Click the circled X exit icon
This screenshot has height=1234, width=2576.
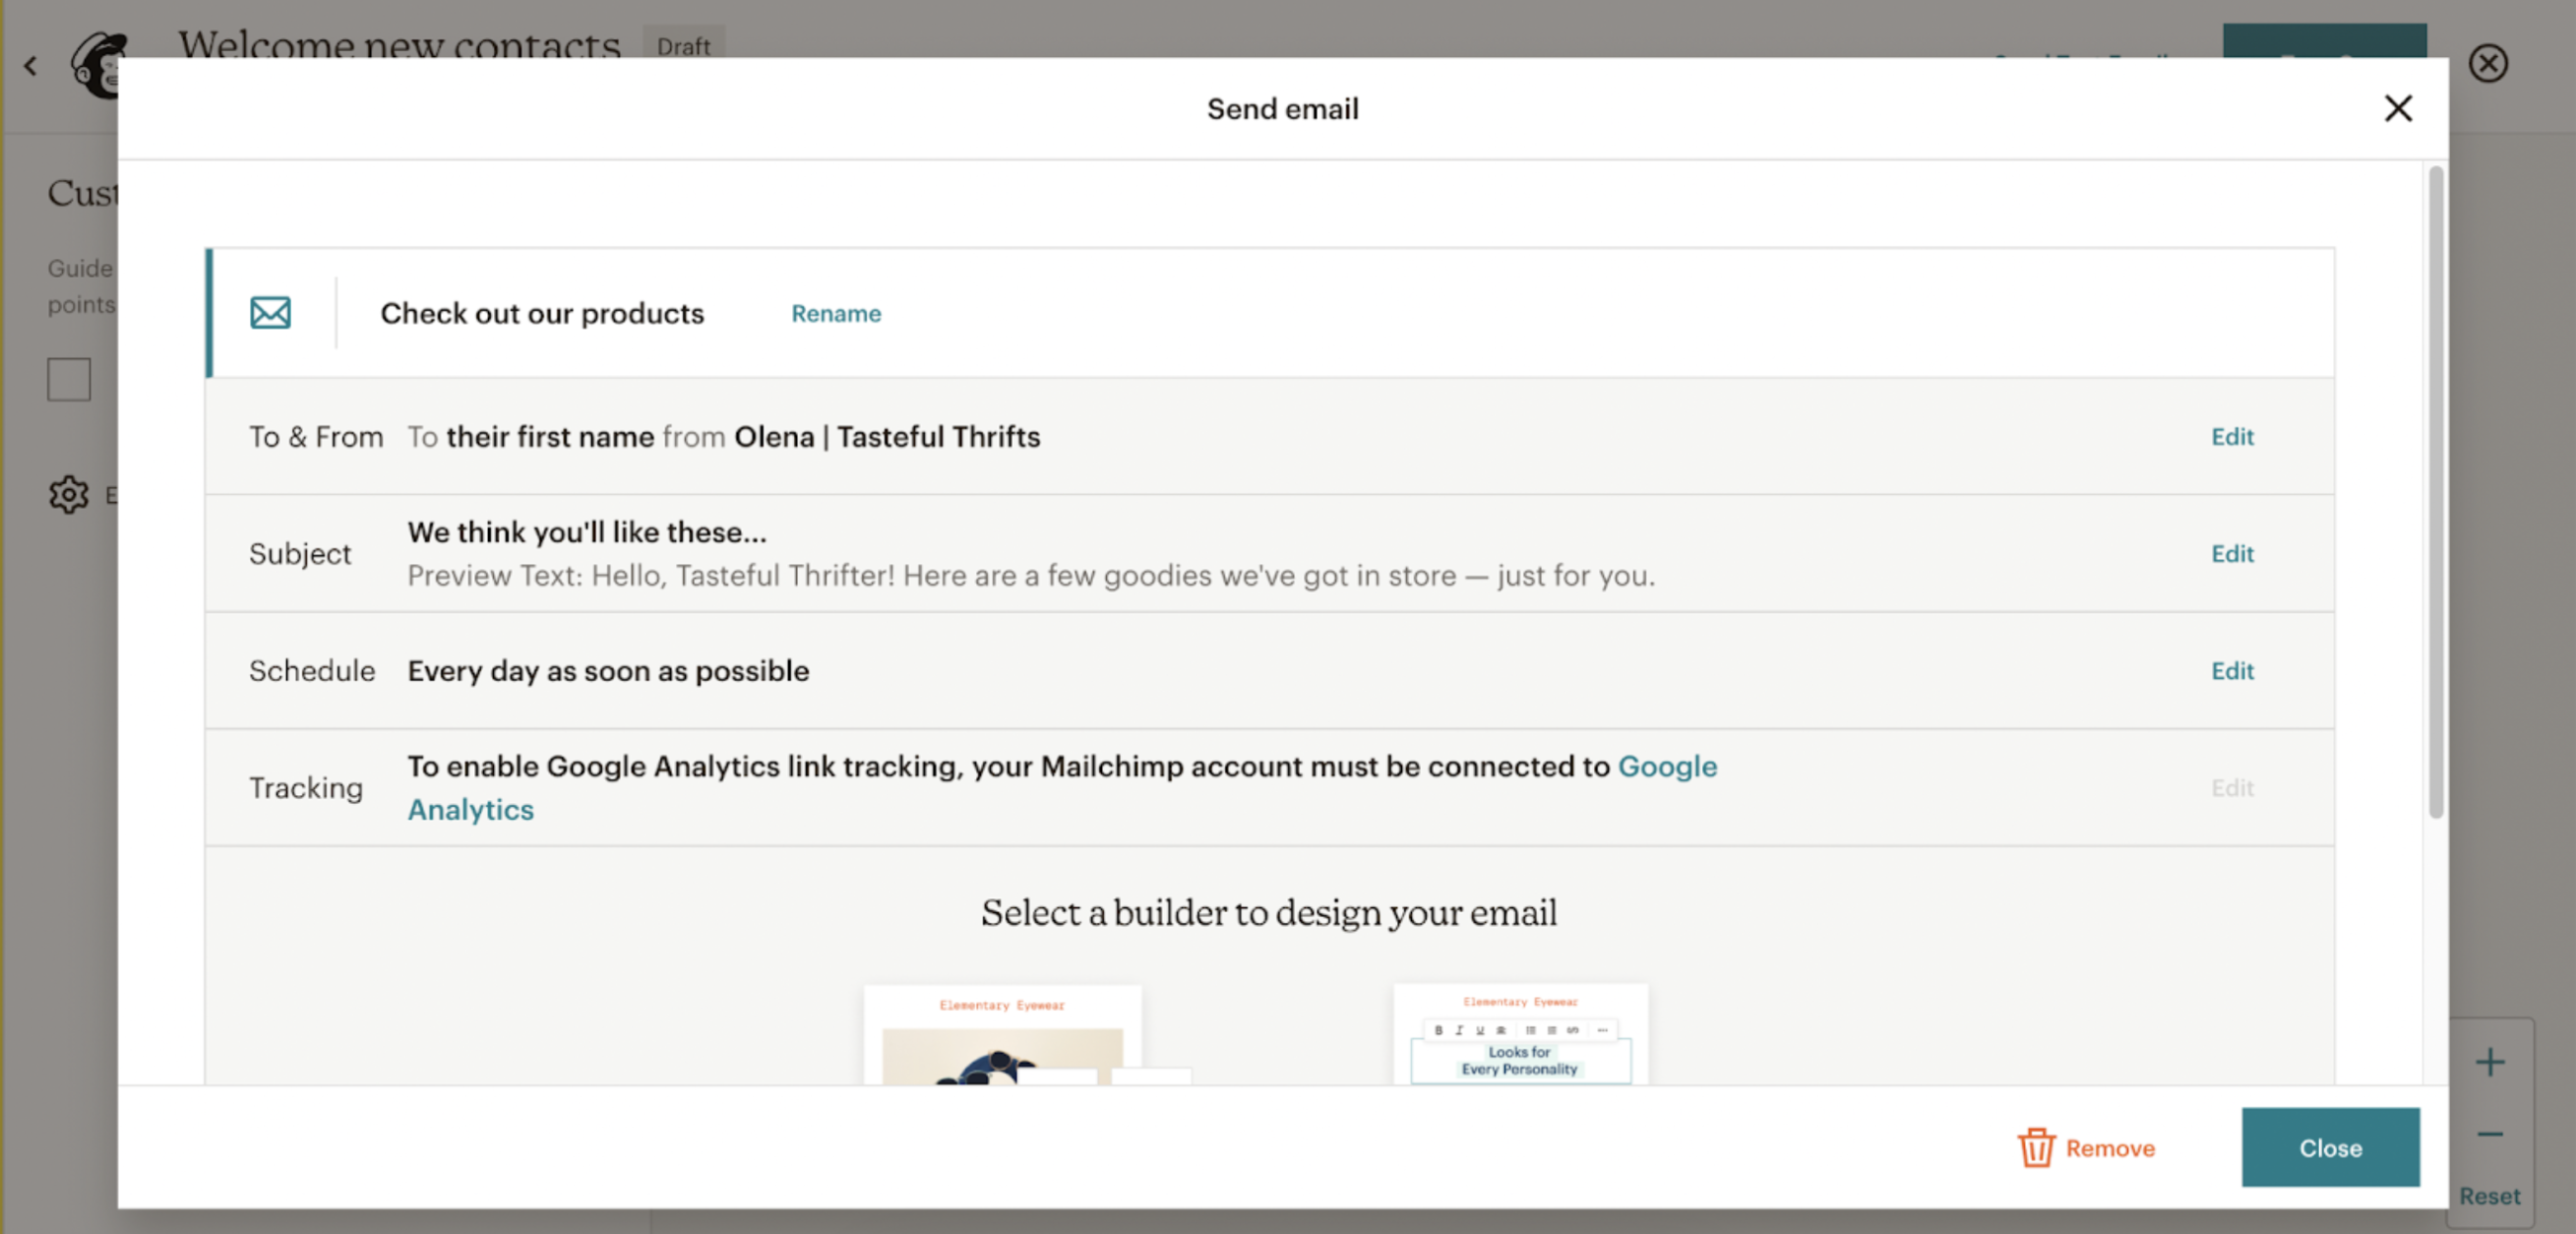pos(2487,63)
